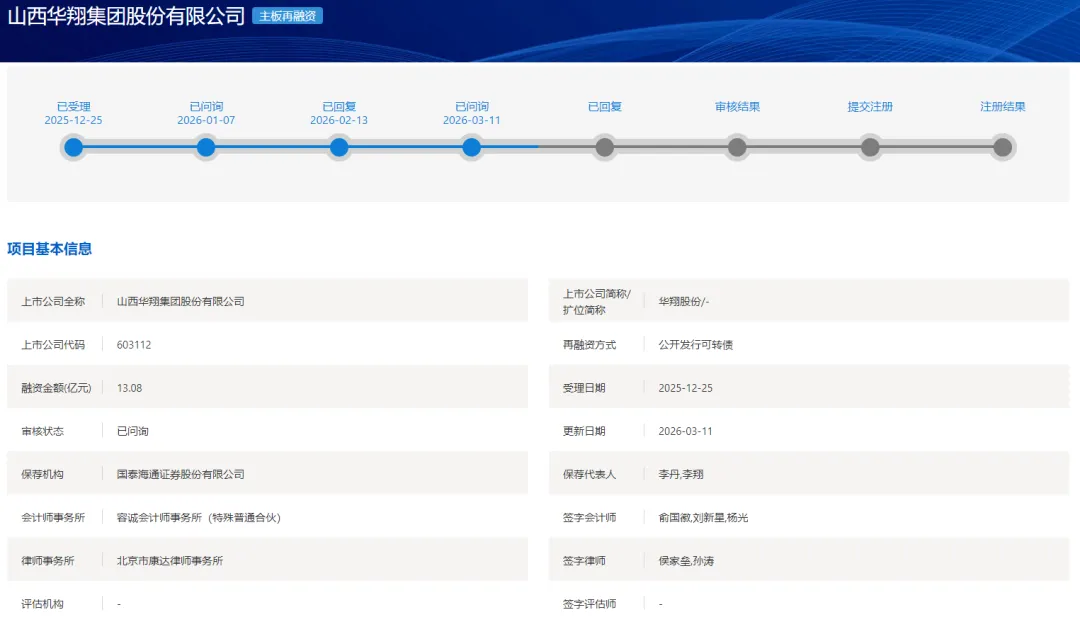Click the 山西华翔集团股份有限公司 page title
This screenshot has height=639, width=1080.
pyautogui.click(x=126, y=16)
